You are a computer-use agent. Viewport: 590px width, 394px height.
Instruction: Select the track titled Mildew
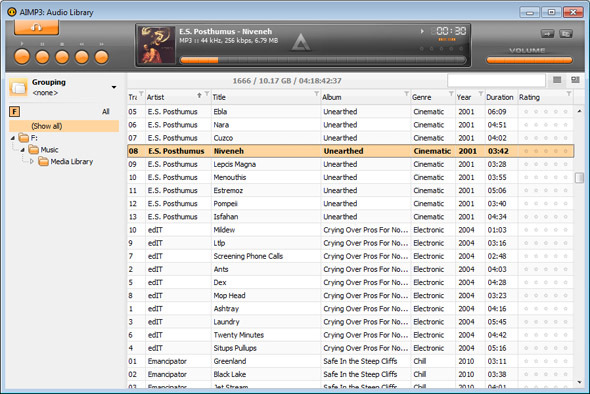pos(350,230)
